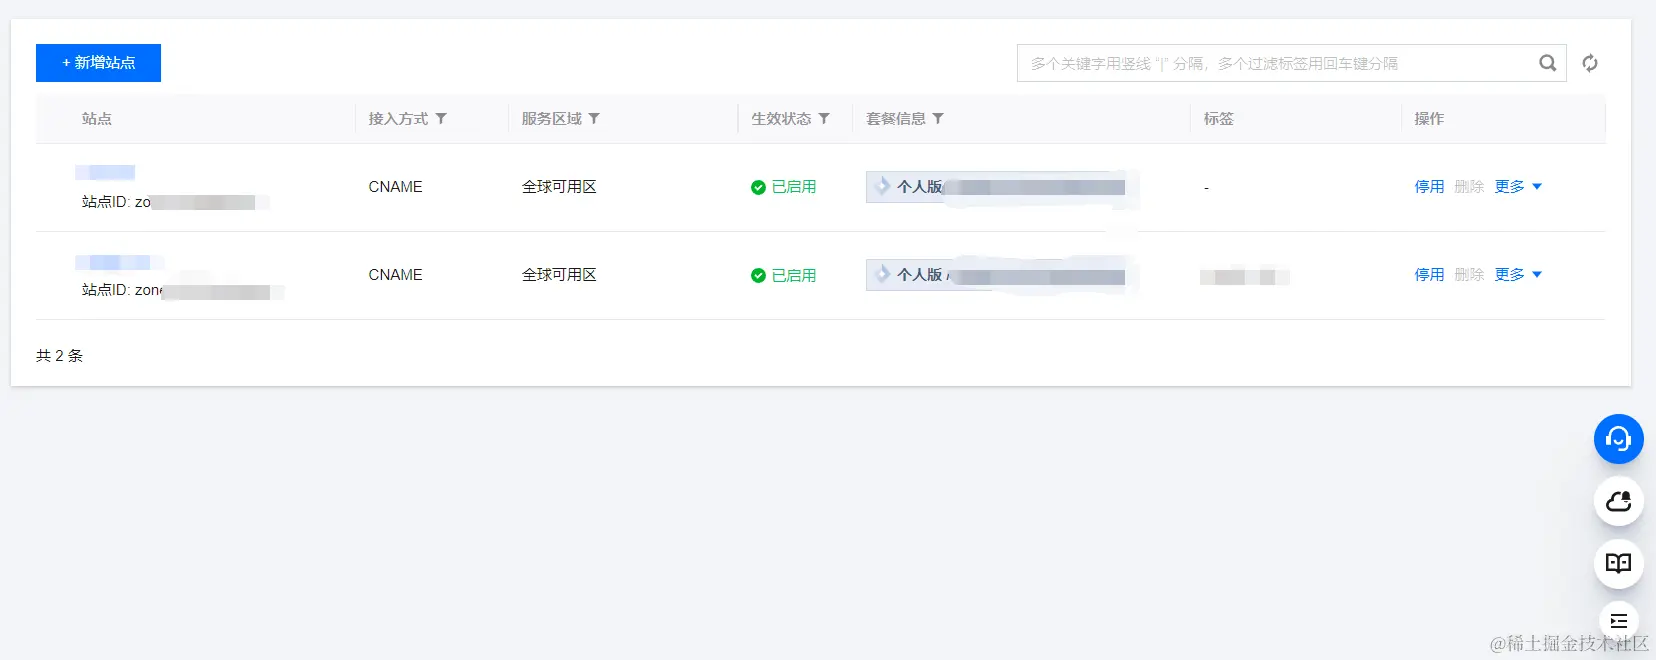
Task: Click the 服务区域 column header text
Action: tap(551, 118)
